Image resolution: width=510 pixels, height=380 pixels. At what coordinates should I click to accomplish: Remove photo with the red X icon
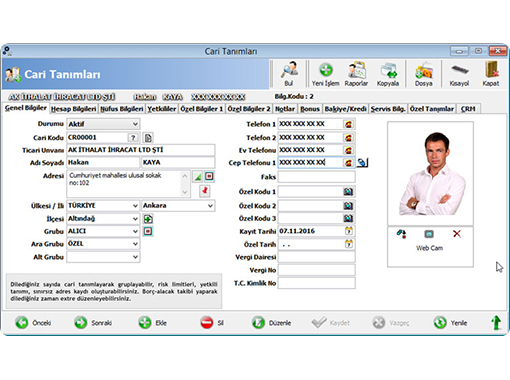tap(457, 234)
